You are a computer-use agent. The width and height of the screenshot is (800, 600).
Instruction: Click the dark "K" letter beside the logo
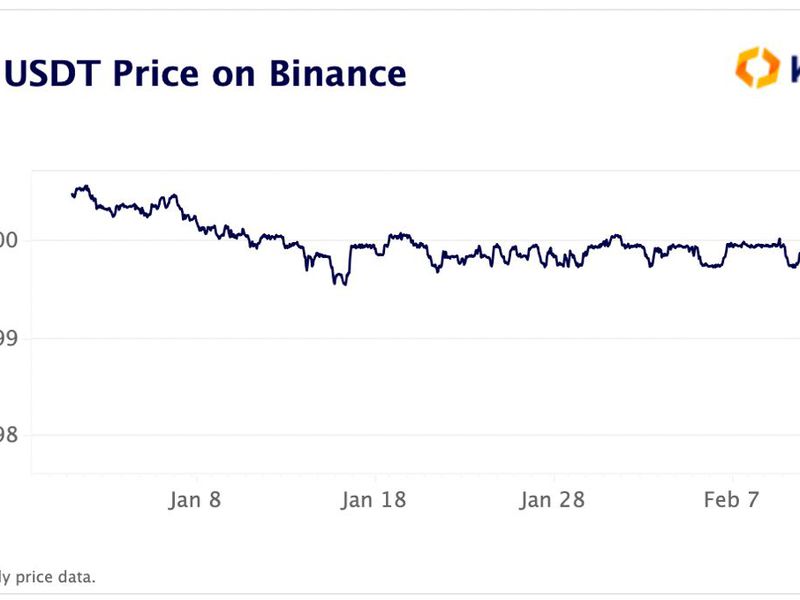pyautogui.click(x=792, y=68)
